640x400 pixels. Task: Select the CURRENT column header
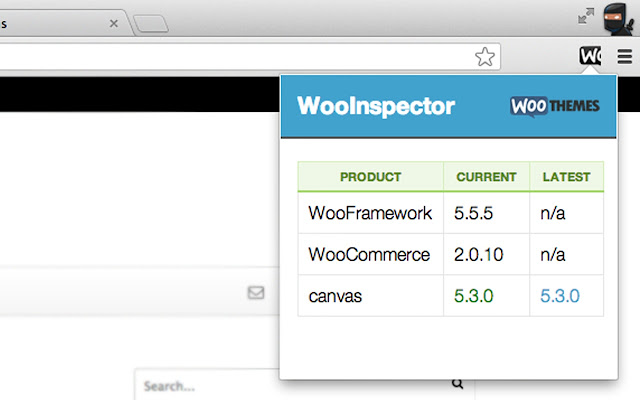point(487,177)
